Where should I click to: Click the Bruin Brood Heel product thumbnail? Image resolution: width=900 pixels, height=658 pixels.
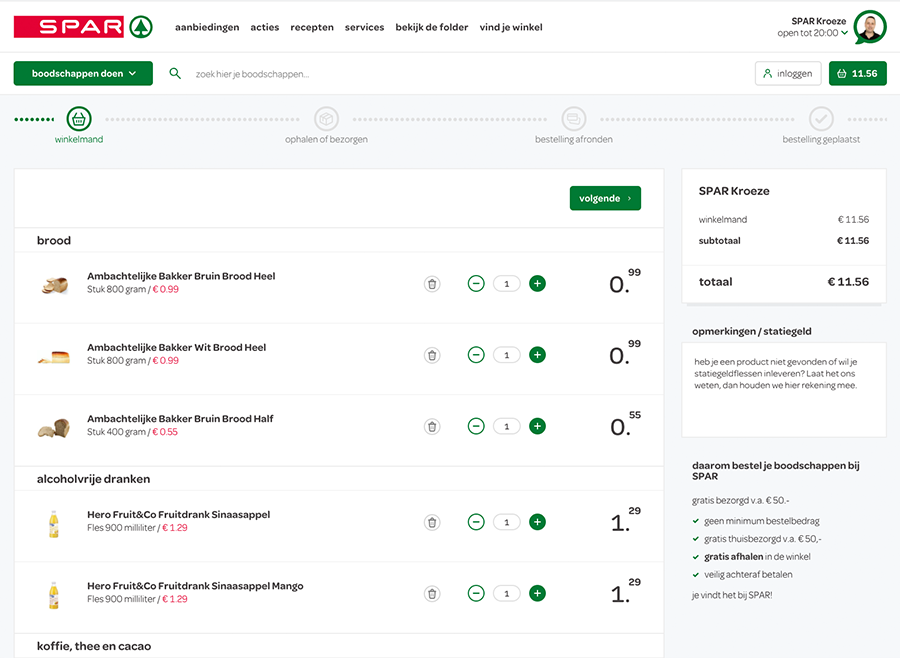(x=54, y=284)
